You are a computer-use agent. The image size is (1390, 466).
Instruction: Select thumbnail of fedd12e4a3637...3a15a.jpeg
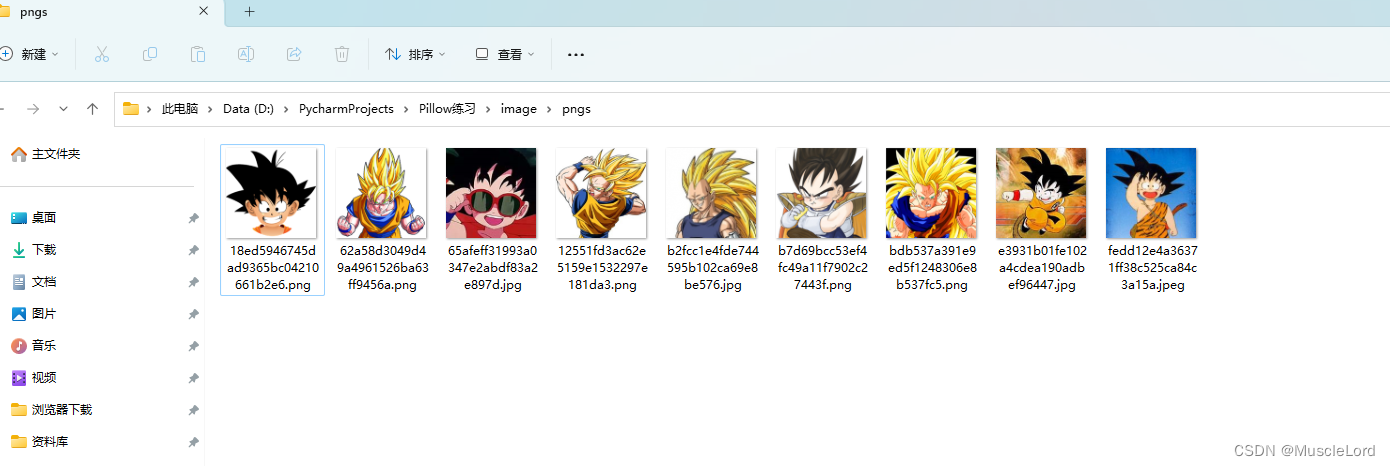point(1151,193)
